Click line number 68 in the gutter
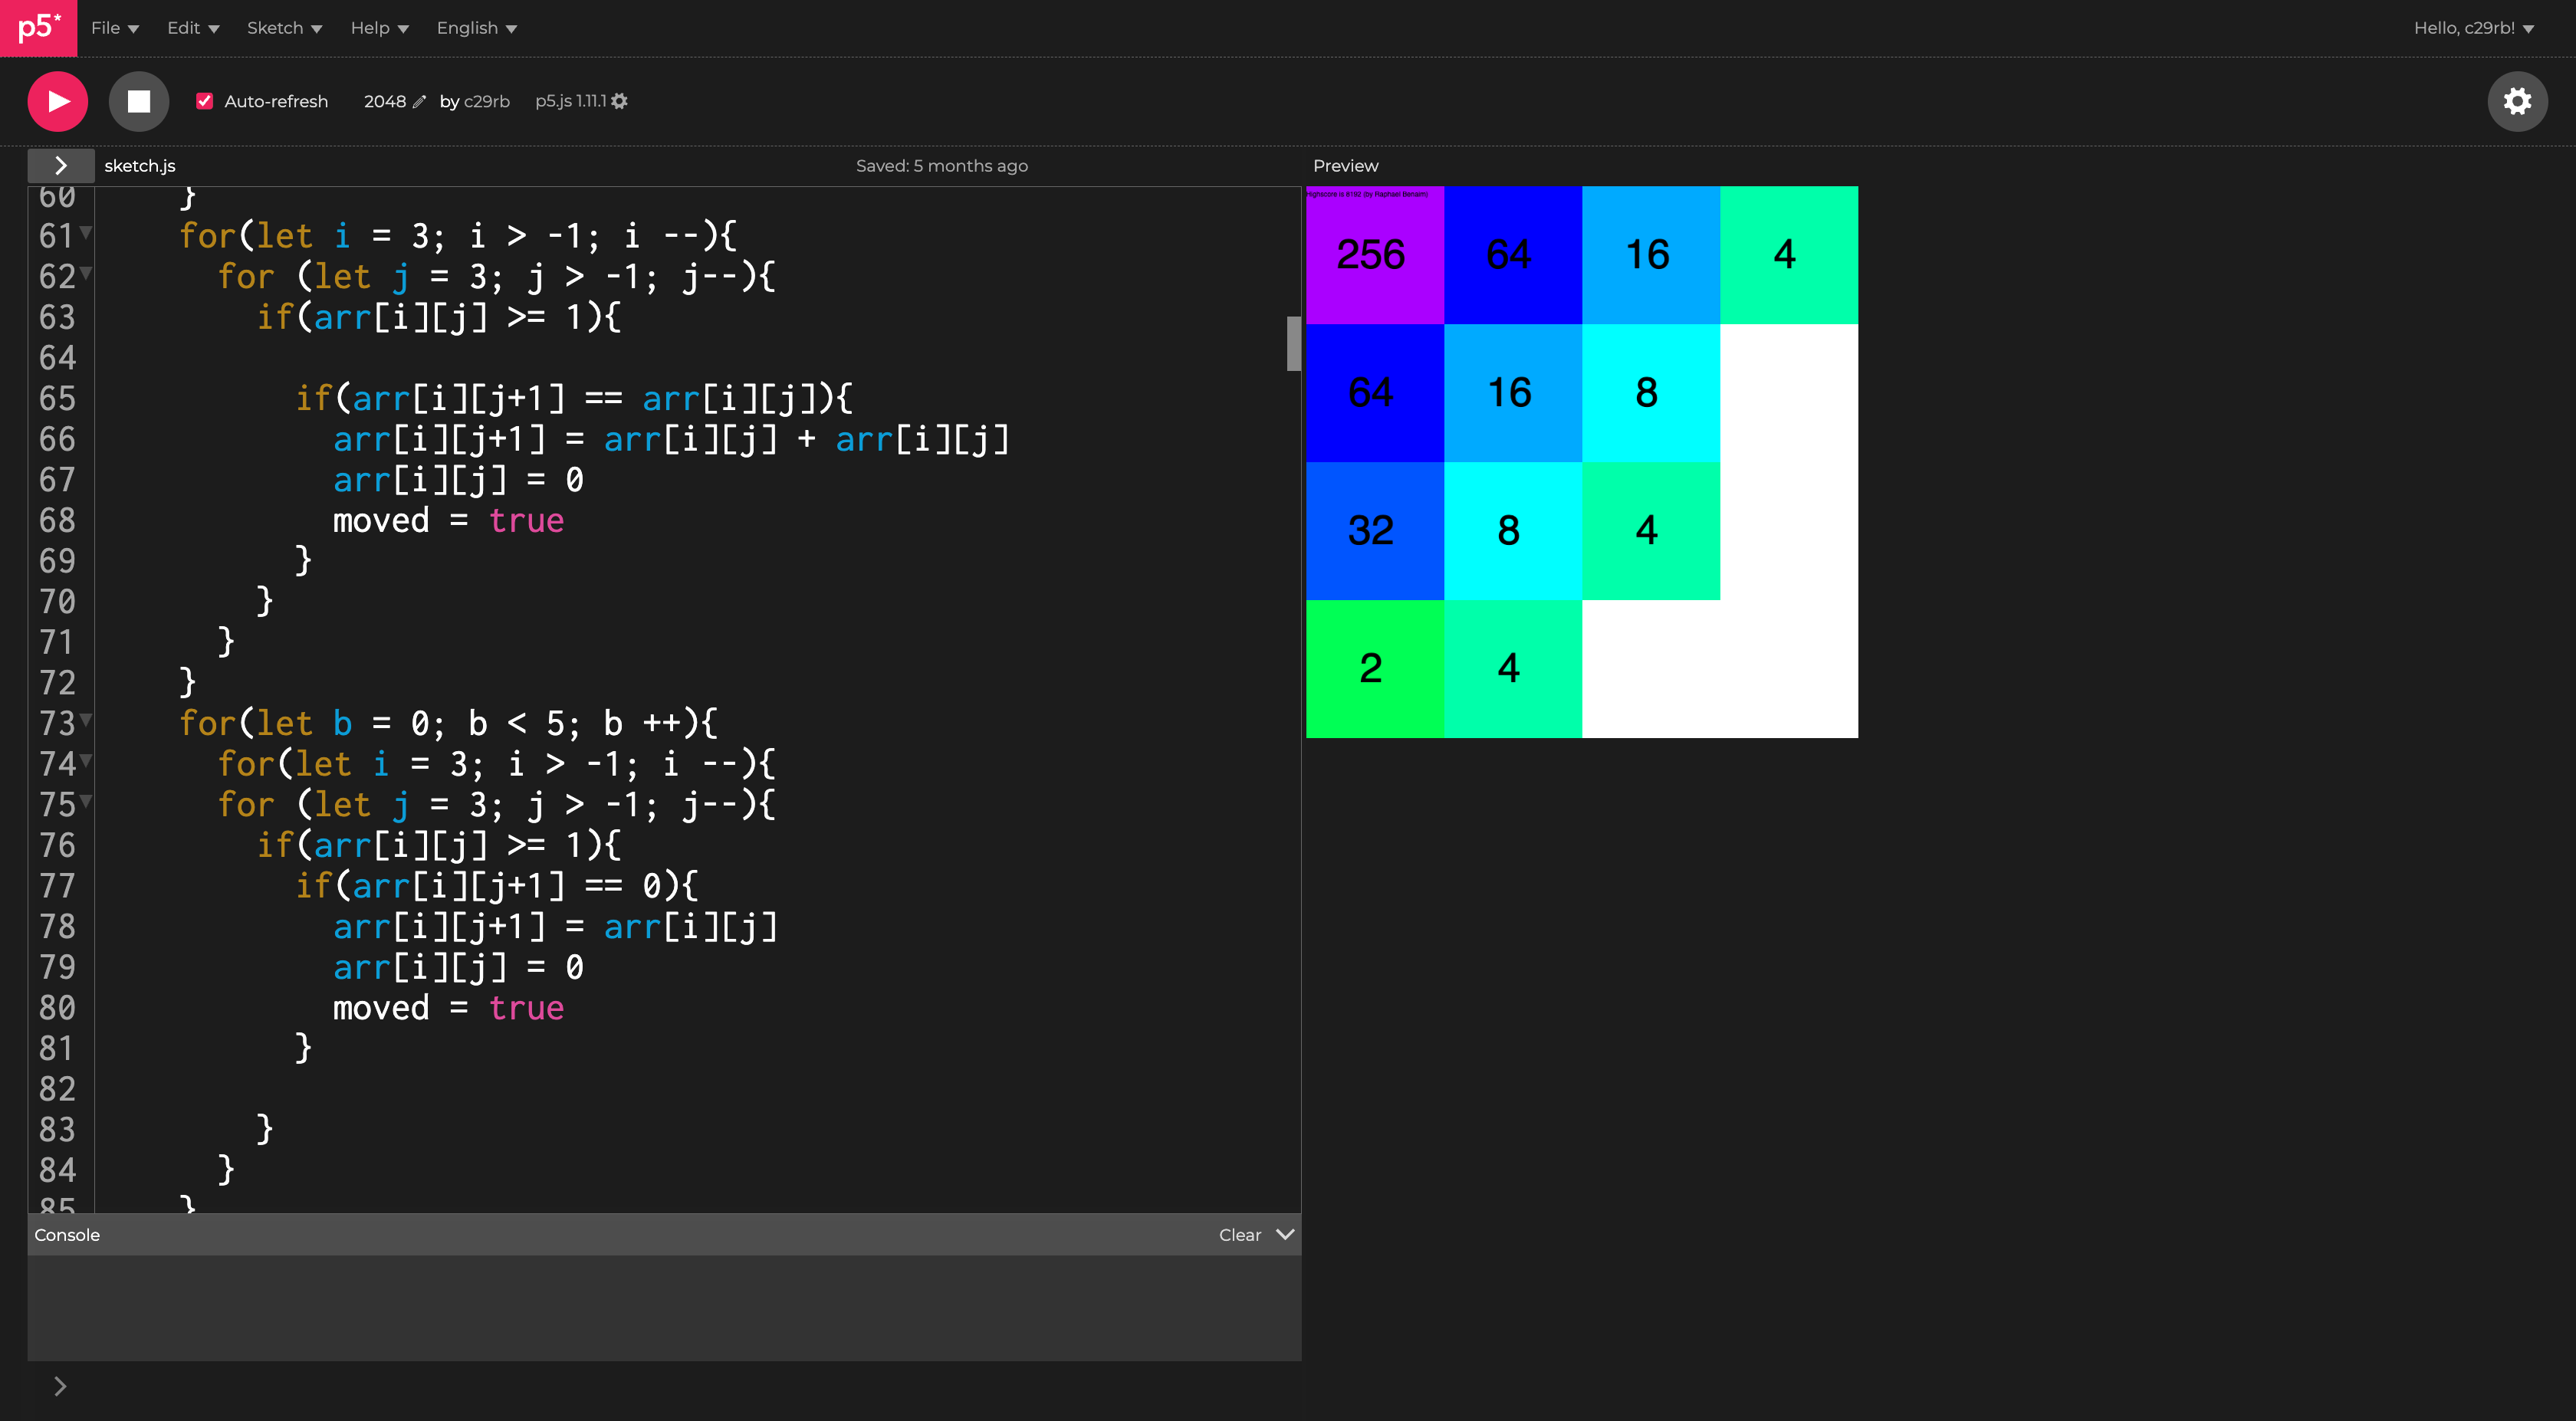This screenshot has height=1421, width=2576. coord(57,520)
